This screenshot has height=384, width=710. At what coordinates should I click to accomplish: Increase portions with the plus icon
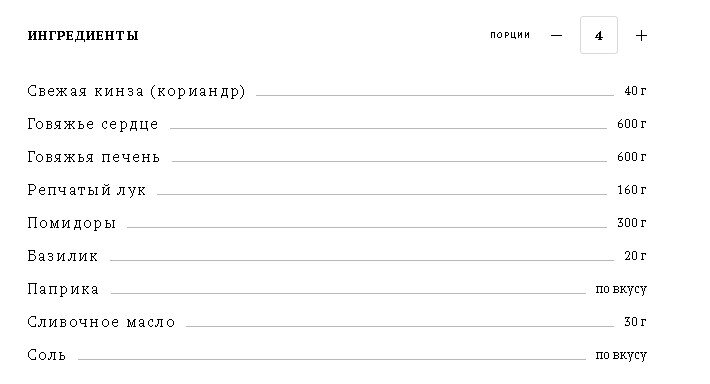[641, 35]
